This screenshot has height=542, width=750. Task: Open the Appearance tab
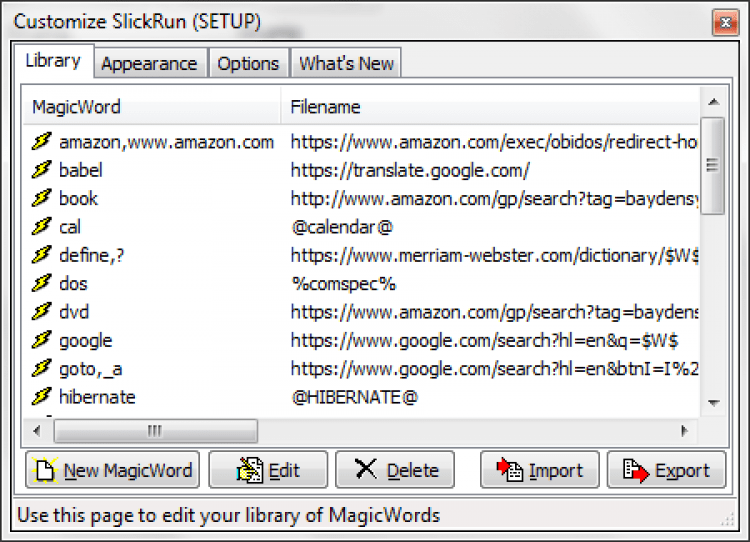150,63
